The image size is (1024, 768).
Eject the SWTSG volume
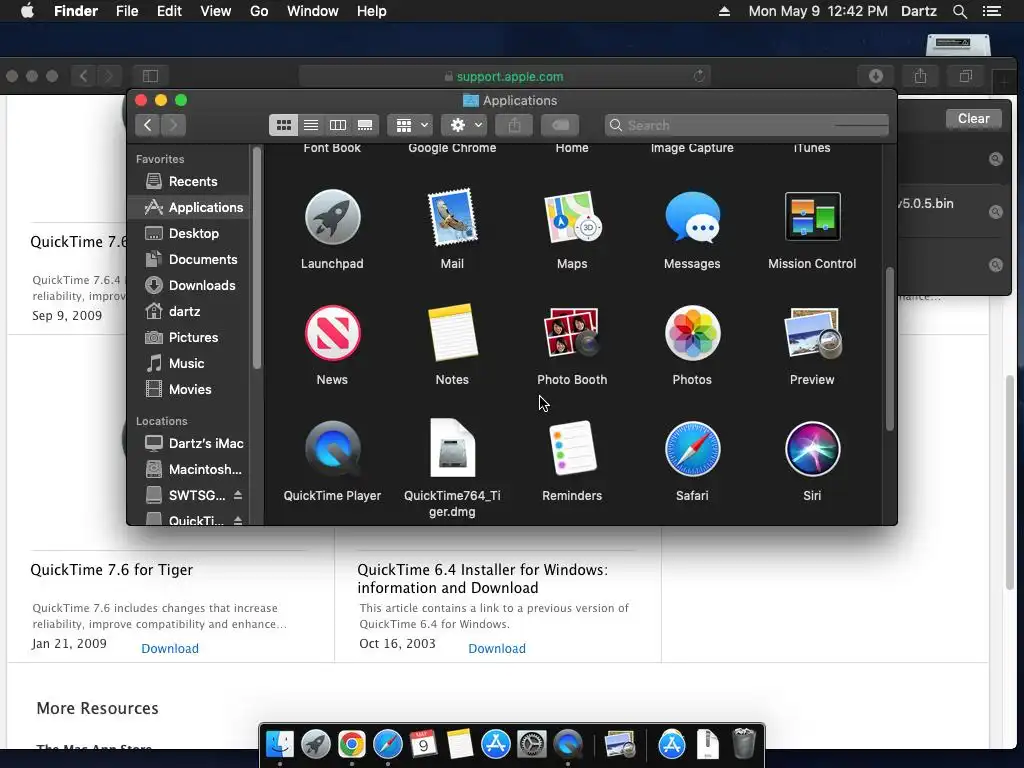coord(238,495)
